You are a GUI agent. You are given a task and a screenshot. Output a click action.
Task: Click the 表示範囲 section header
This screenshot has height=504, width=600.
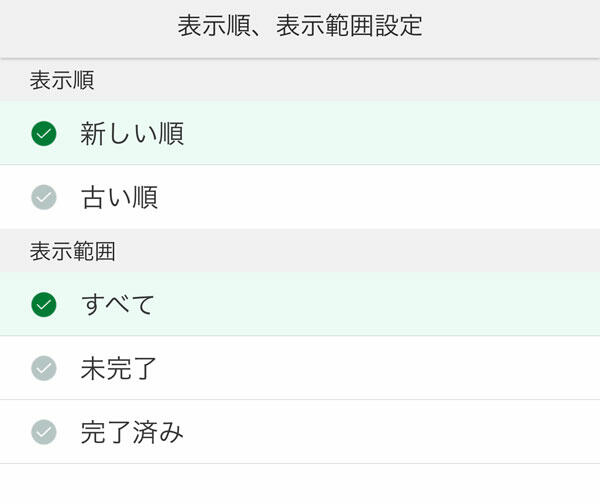click(x=72, y=251)
